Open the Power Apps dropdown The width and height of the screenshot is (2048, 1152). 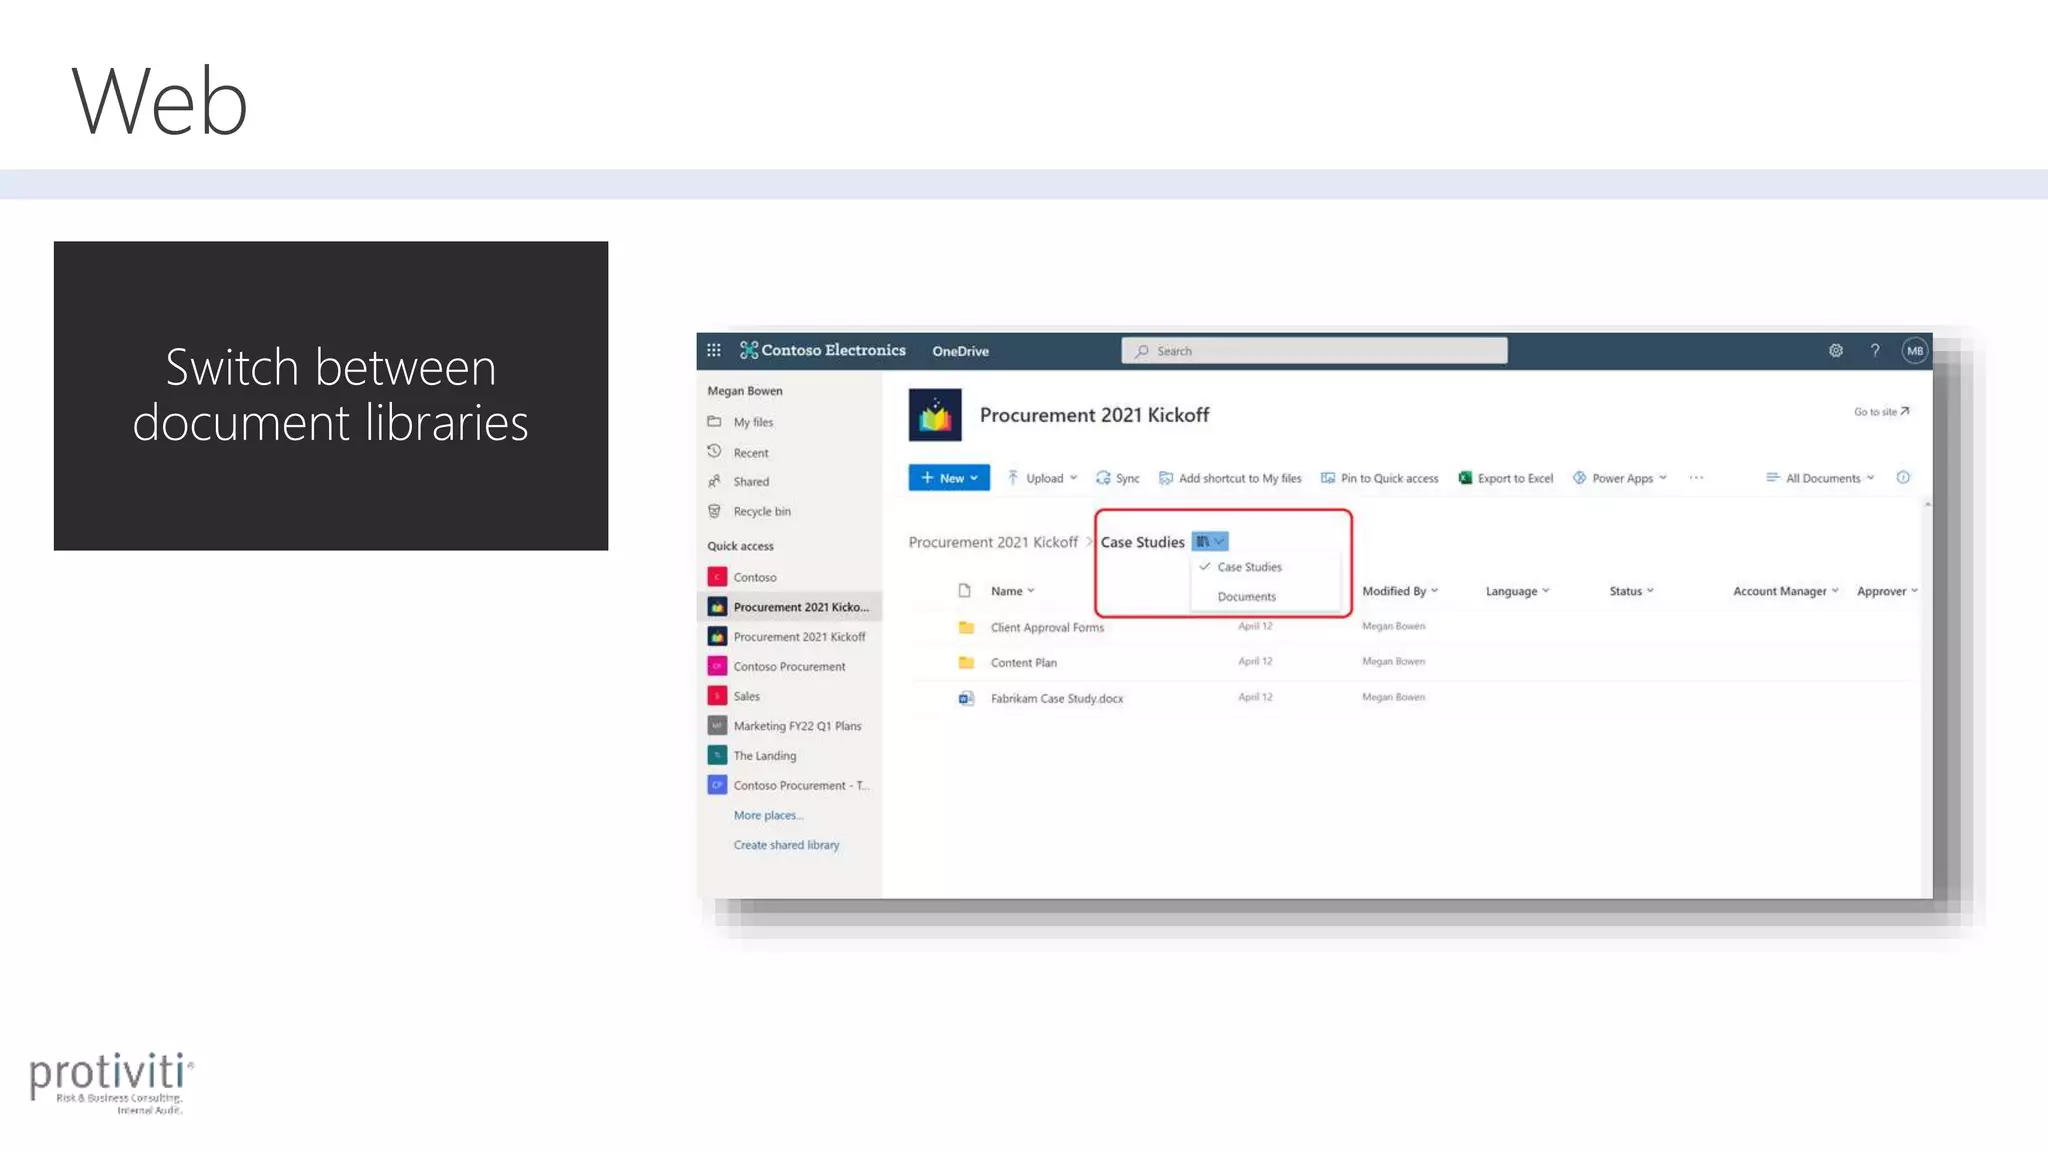click(1619, 478)
